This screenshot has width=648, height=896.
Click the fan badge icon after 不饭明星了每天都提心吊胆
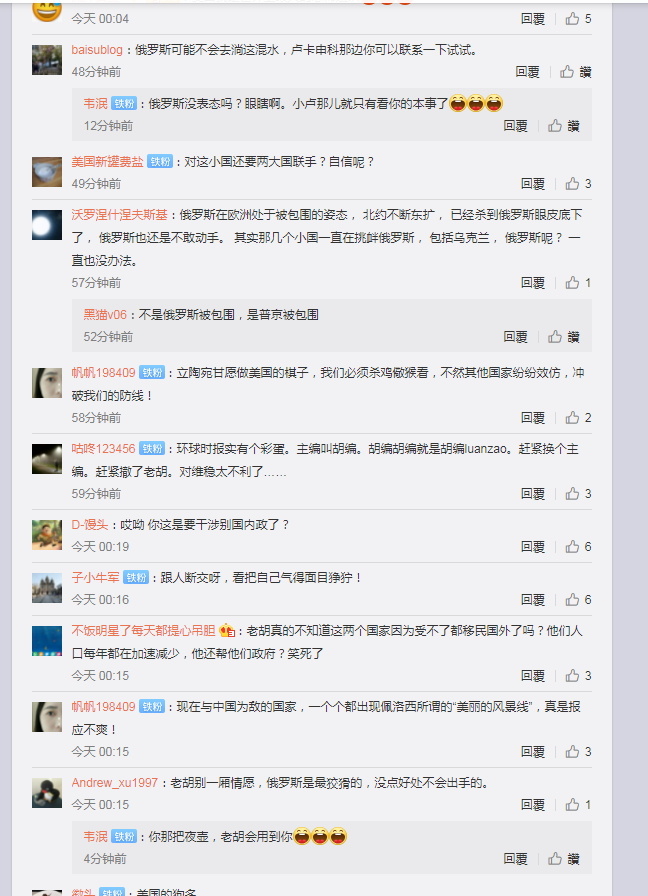pyautogui.click(x=227, y=630)
